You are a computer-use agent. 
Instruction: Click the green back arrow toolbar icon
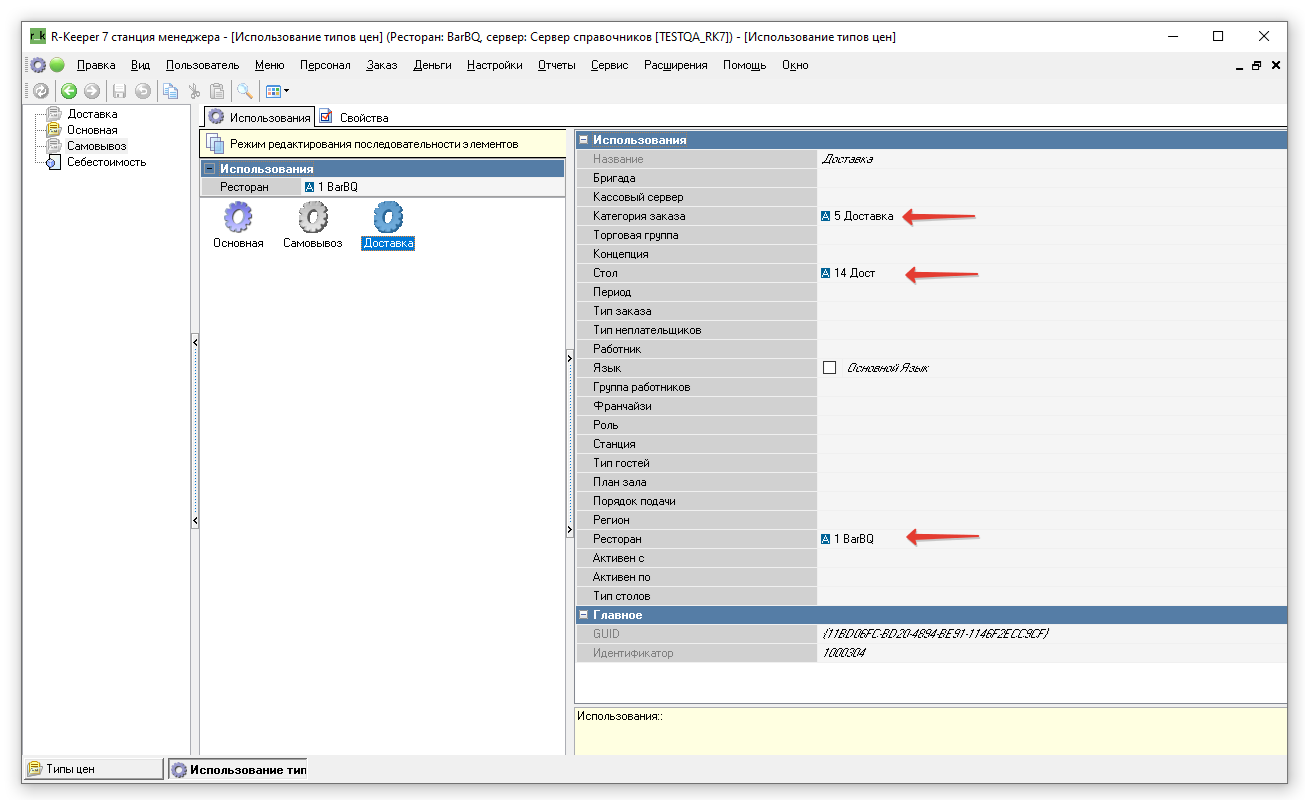[69, 91]
